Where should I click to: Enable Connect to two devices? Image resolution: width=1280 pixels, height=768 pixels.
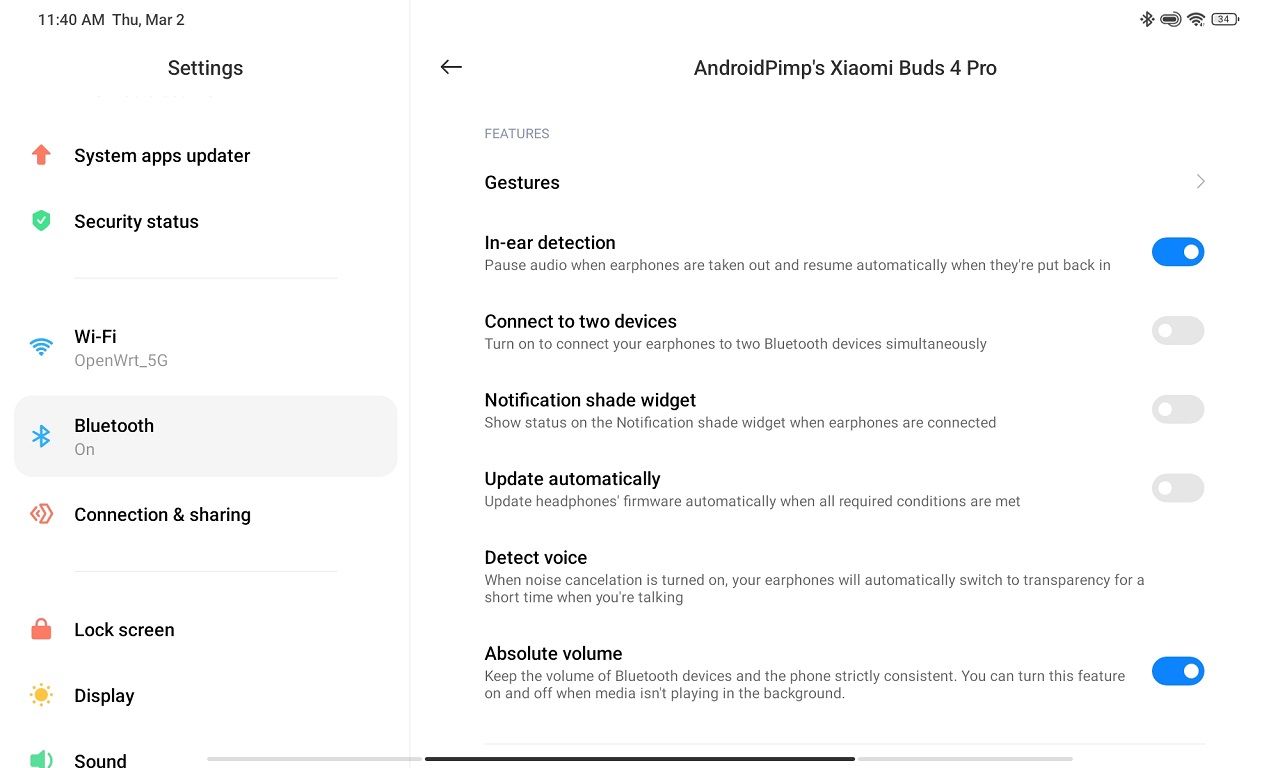1178,330
